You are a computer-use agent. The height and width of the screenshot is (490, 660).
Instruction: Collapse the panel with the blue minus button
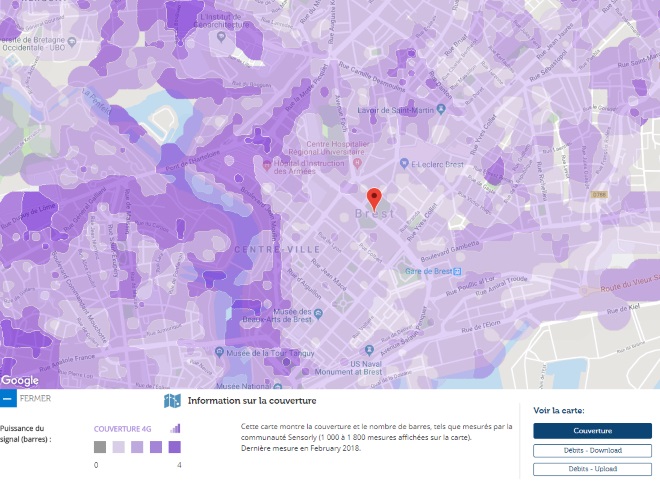[x=8, y=400]
